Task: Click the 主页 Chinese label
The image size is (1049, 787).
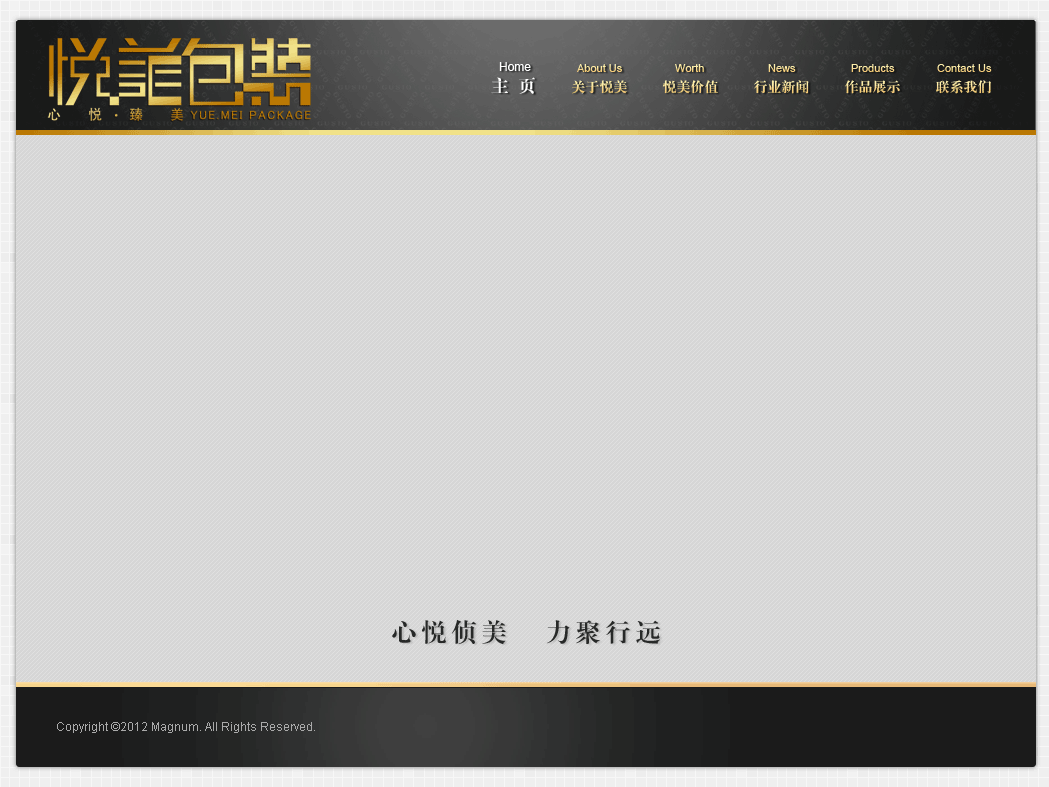Action: coord(514,87)
